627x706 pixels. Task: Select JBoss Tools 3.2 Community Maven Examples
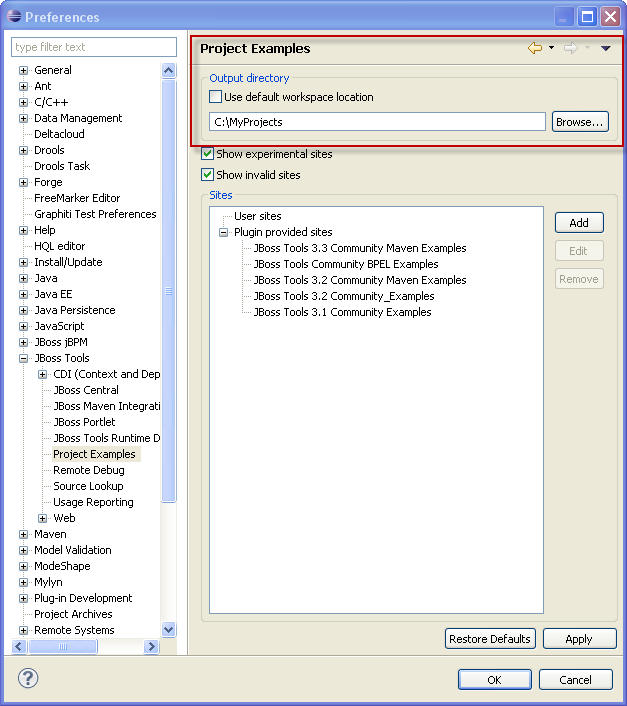pyautogui.click(x=360, y=280)
